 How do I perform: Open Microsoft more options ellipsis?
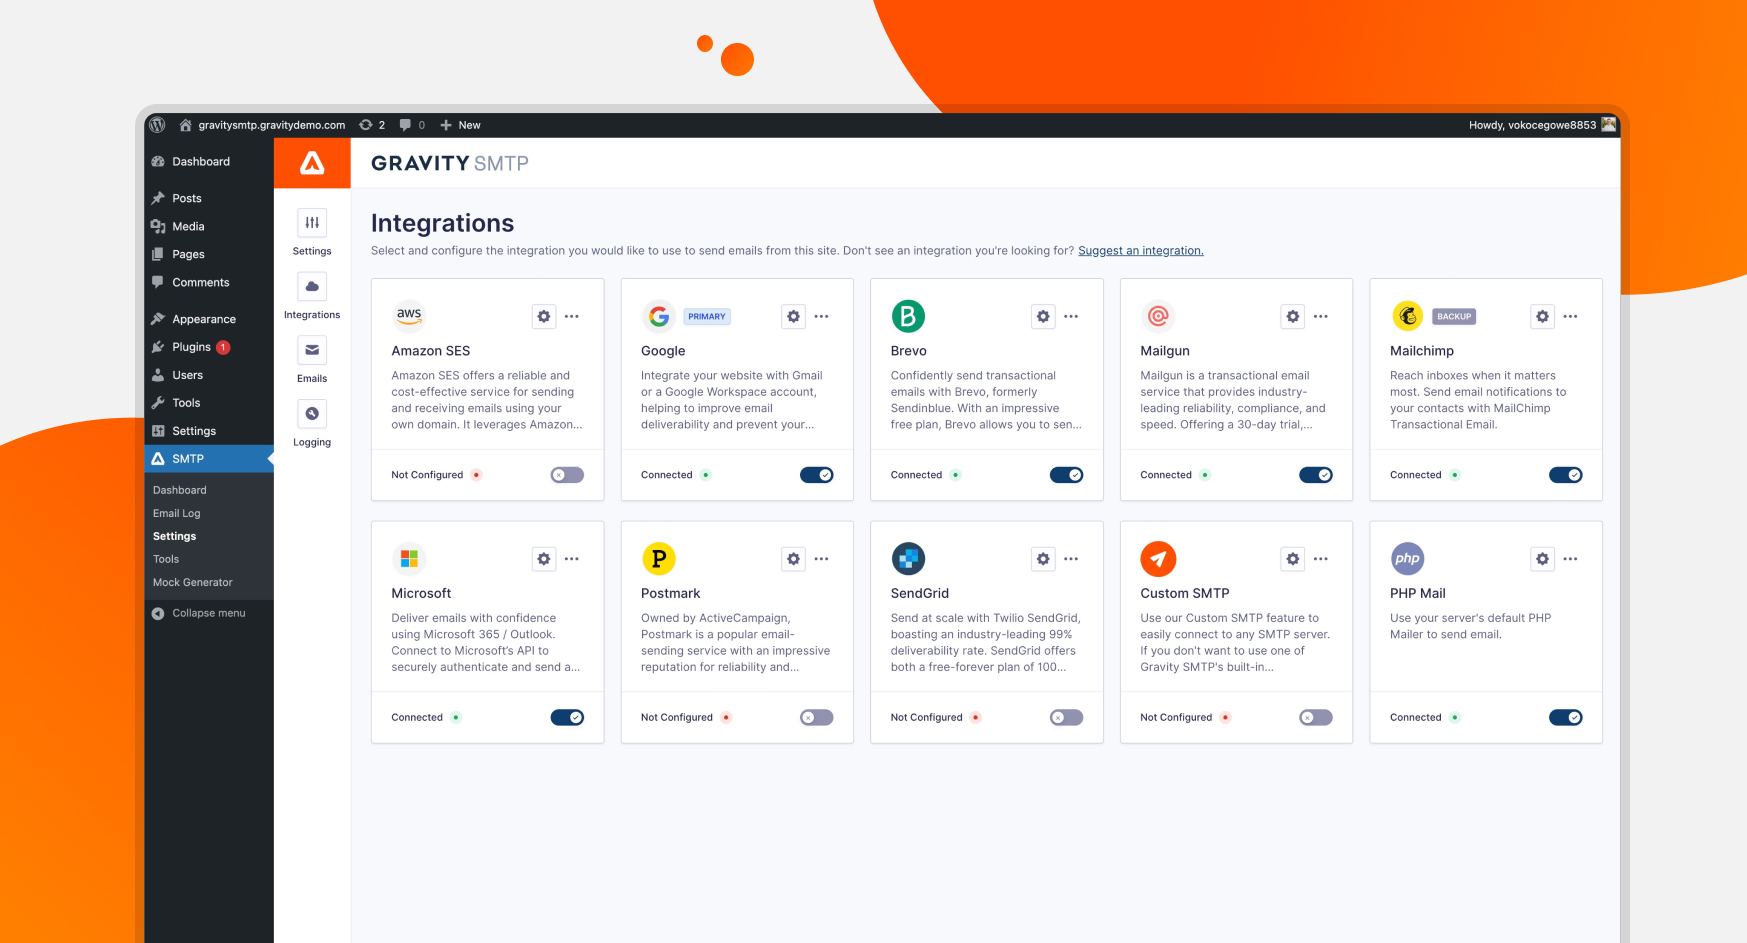coord(572,559)
